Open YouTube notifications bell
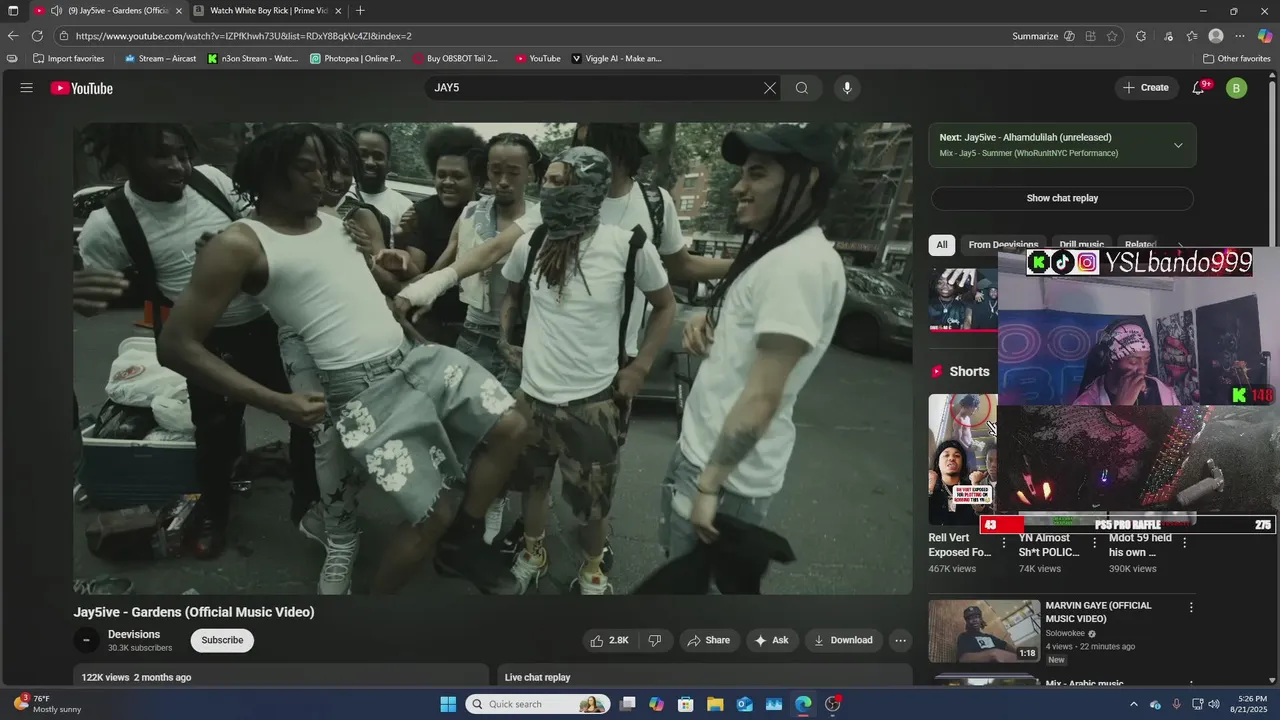The image size is (1280, 720). (x=1199, y=88)
